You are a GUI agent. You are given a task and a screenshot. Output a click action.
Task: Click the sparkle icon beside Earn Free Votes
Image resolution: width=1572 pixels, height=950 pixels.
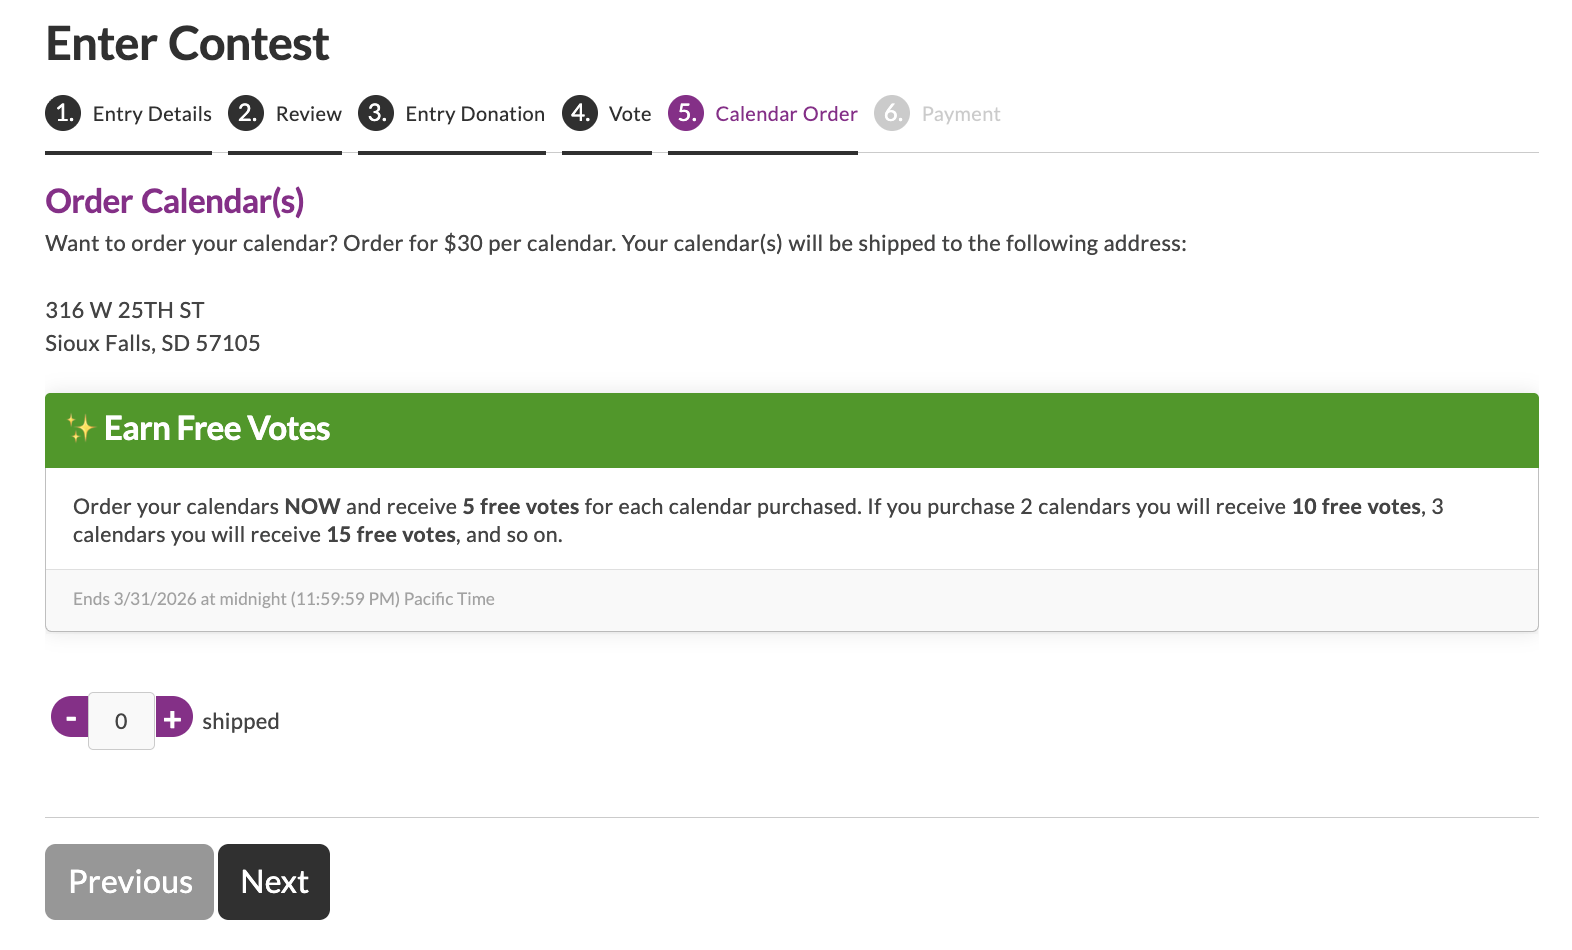[80, 429]
